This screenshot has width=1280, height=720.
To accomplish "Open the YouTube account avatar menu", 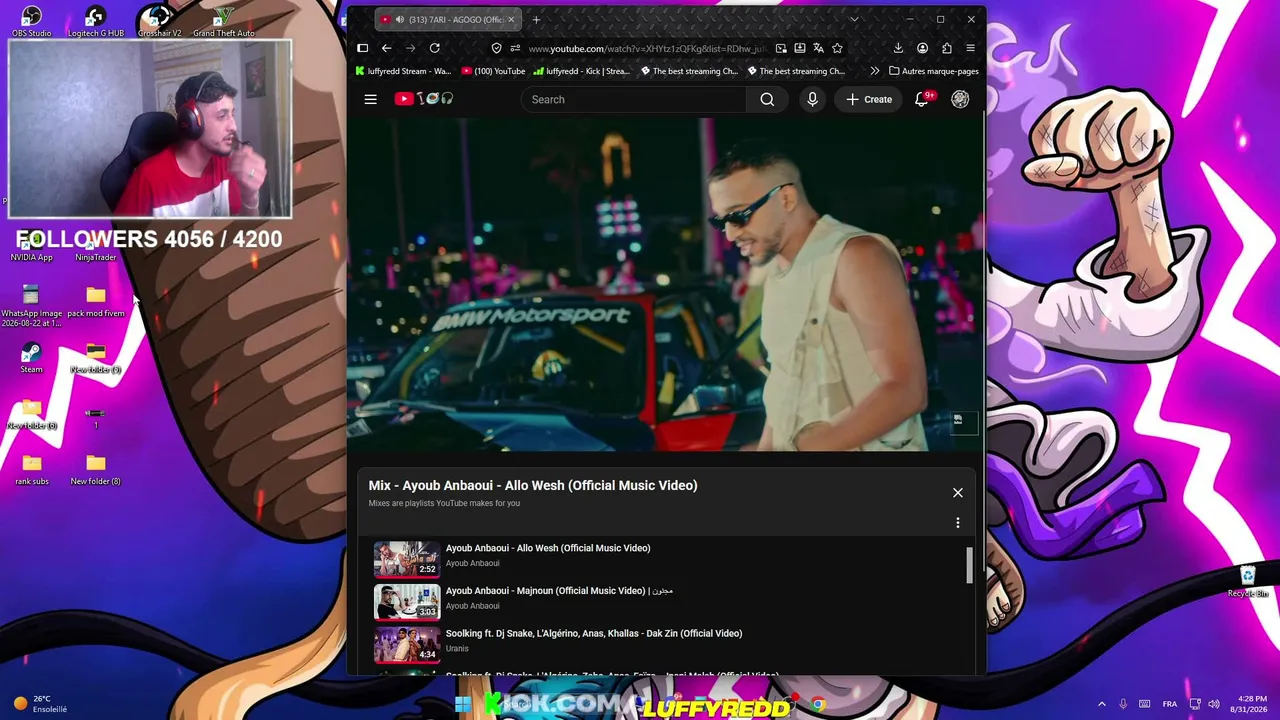I will 960,99.
